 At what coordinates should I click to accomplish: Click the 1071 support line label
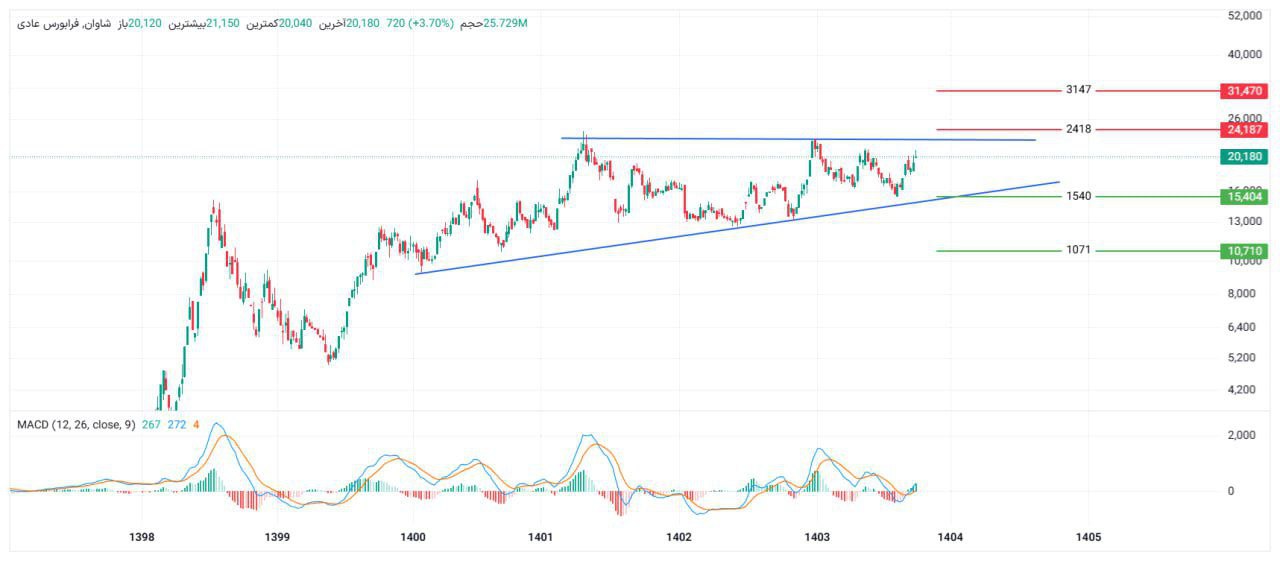[1078, 250]
